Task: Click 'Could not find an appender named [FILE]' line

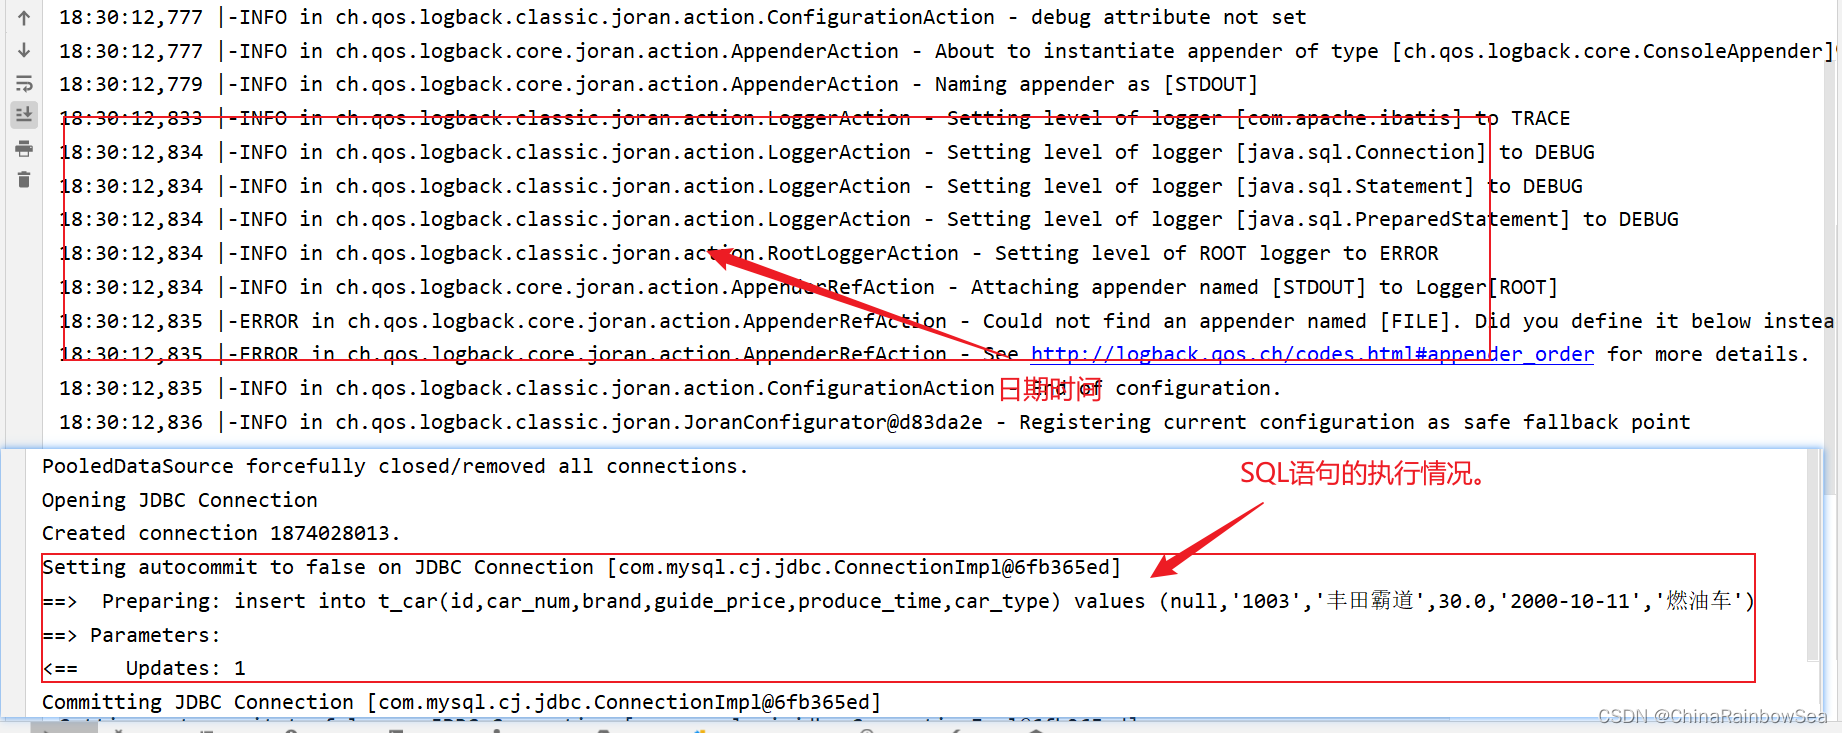Action: [946, 321]
